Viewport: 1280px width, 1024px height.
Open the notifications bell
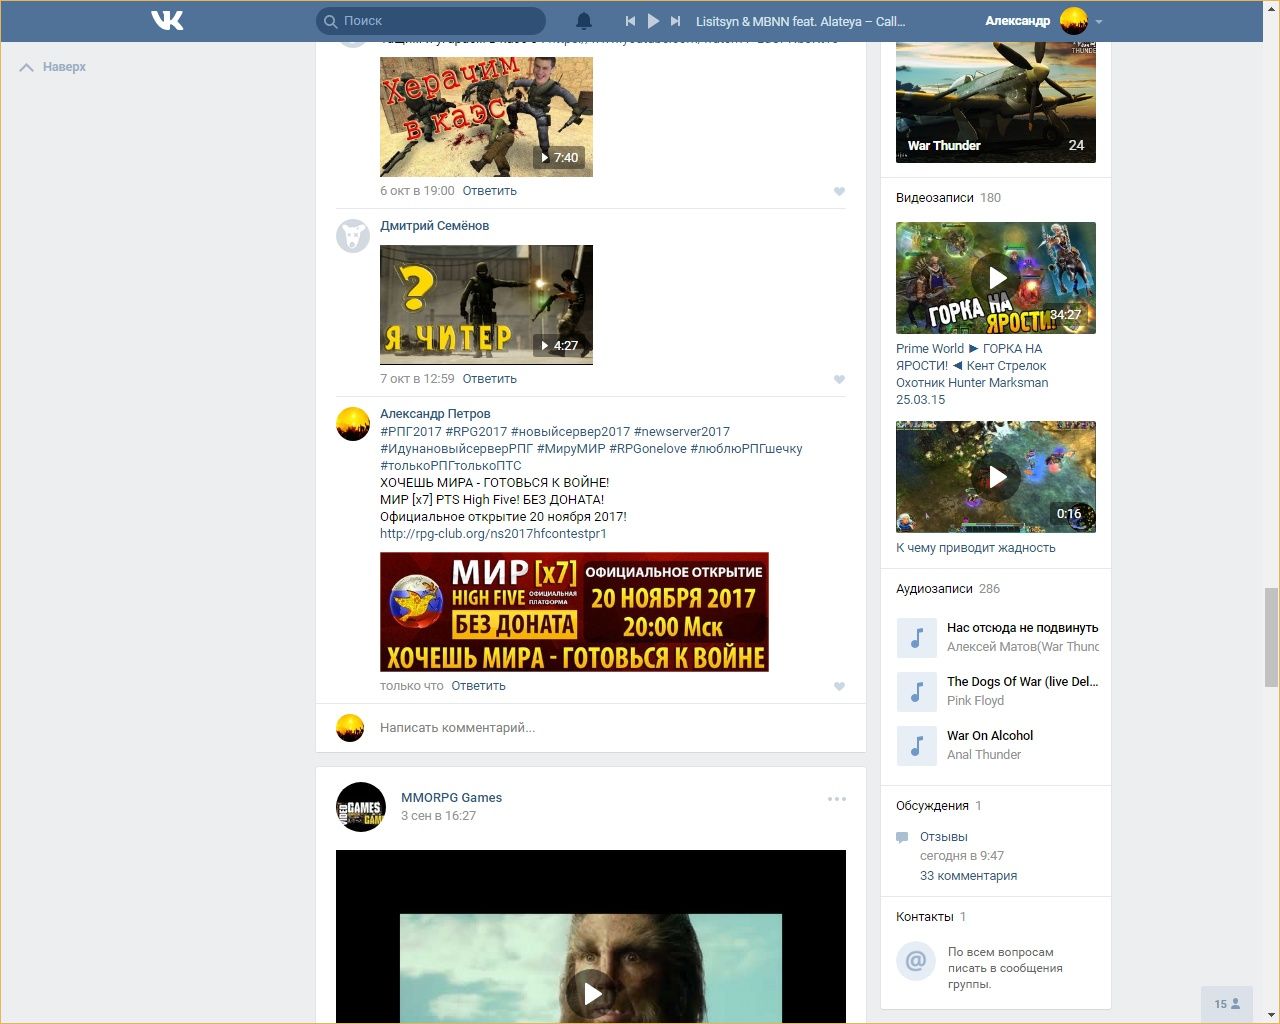(x=584, y=21)
